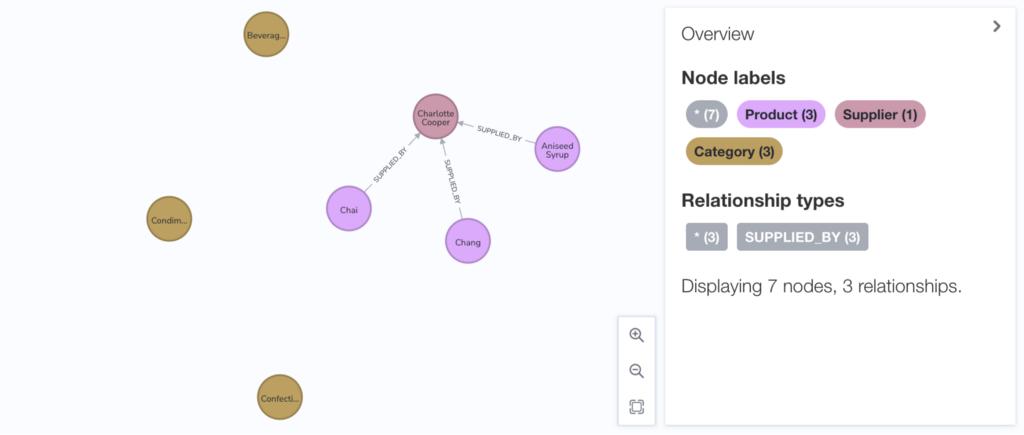Select the Supplier (1) label
1024x435 pixels.
coord(880,114)
